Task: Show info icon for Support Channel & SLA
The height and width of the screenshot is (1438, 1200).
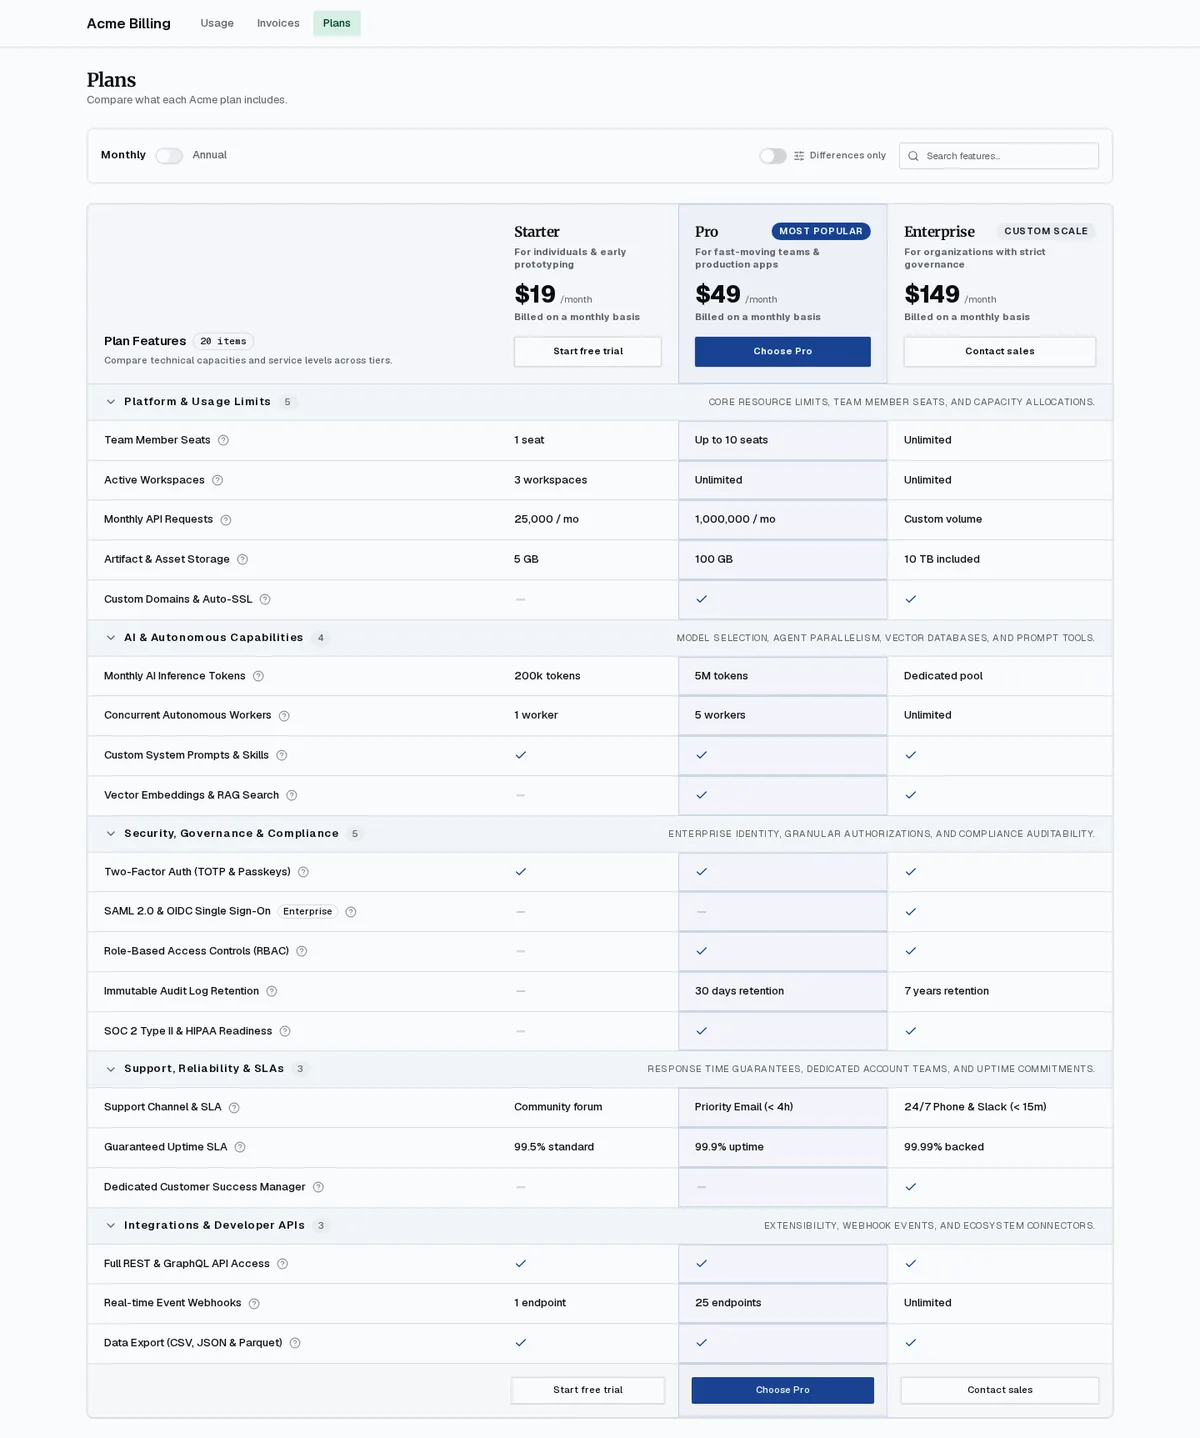Action: 234,1108
